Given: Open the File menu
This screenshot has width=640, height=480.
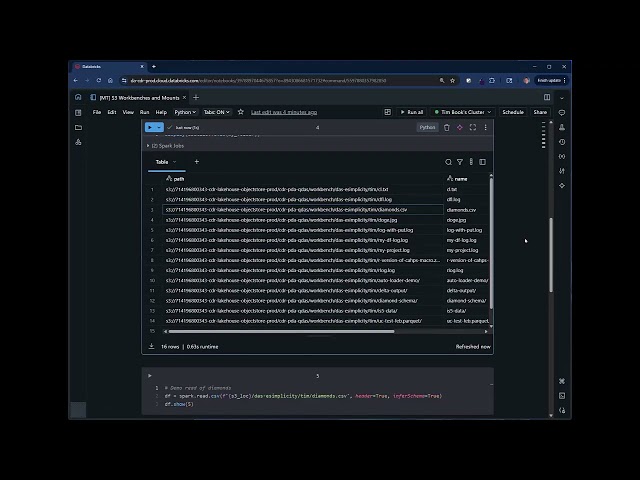Looking at the screenshot, I should coord(97,112).
